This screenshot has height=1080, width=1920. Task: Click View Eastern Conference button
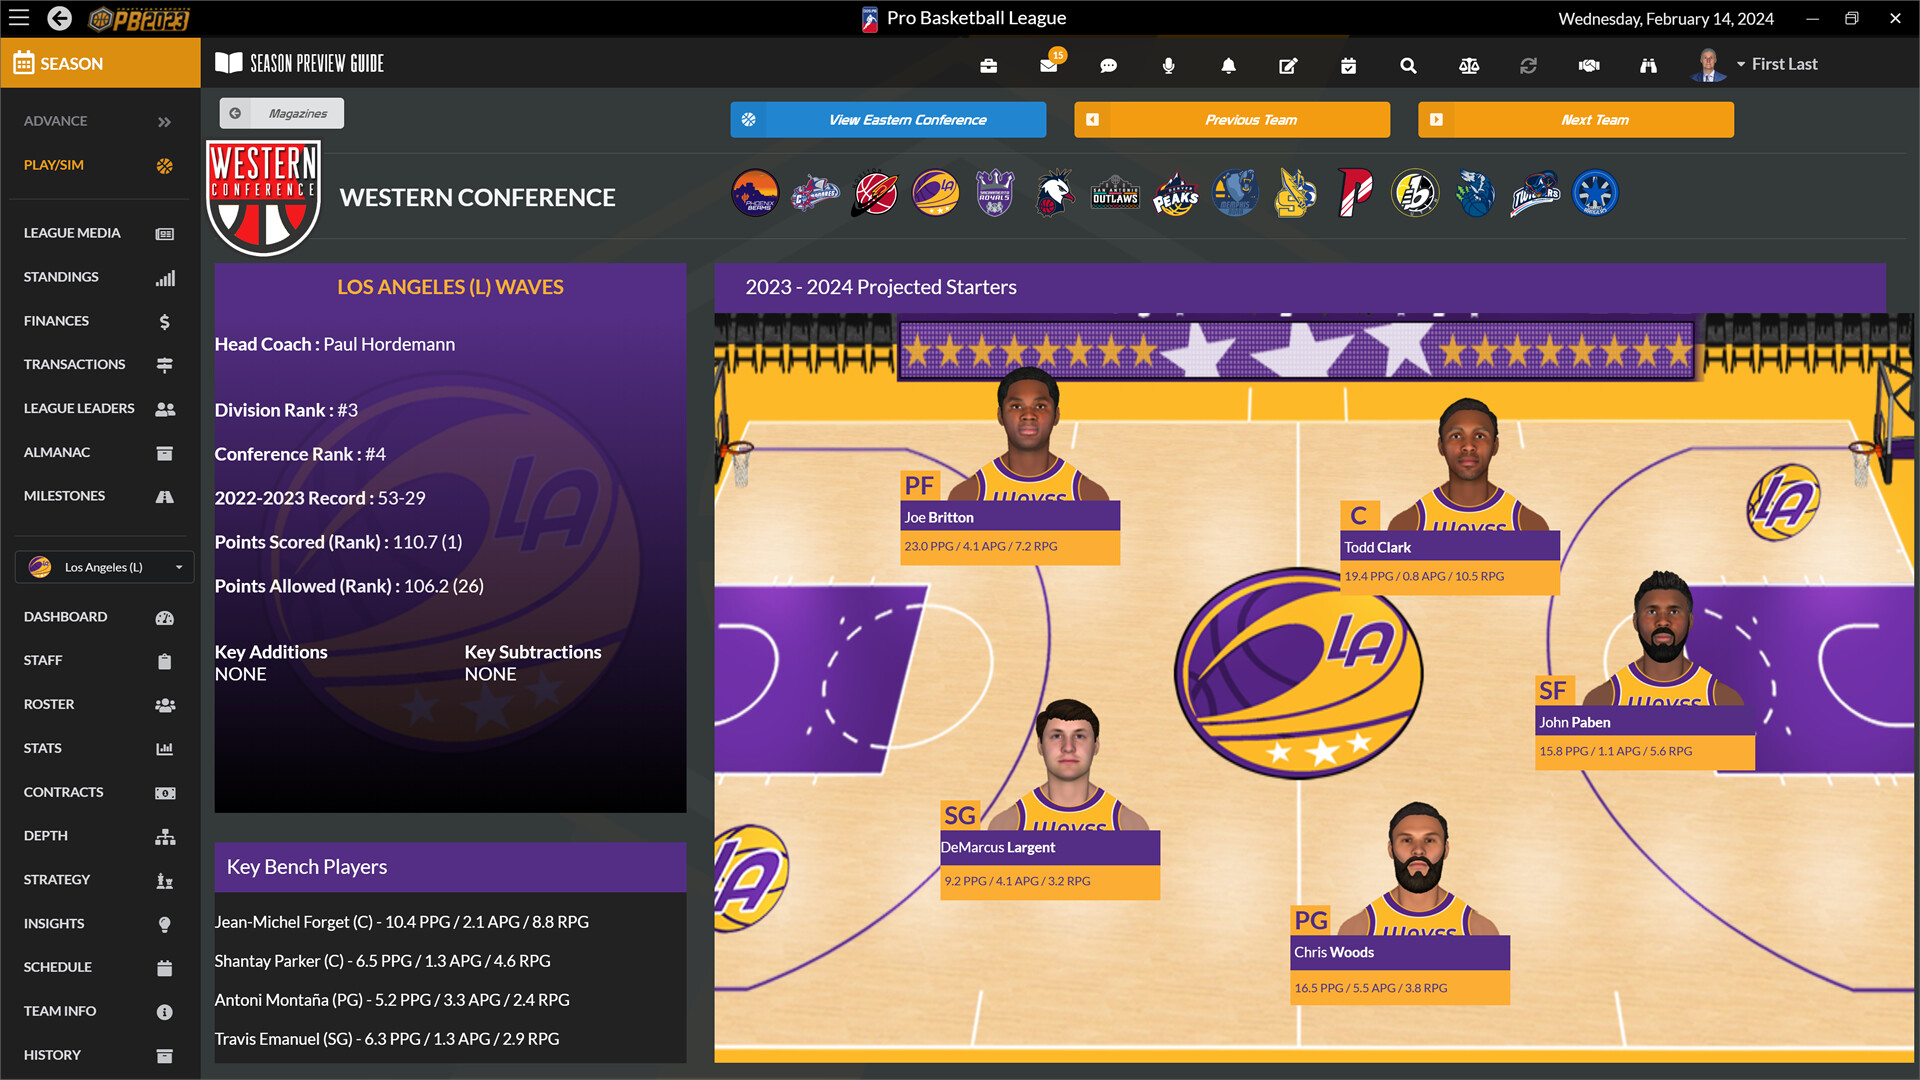point(888,119)
